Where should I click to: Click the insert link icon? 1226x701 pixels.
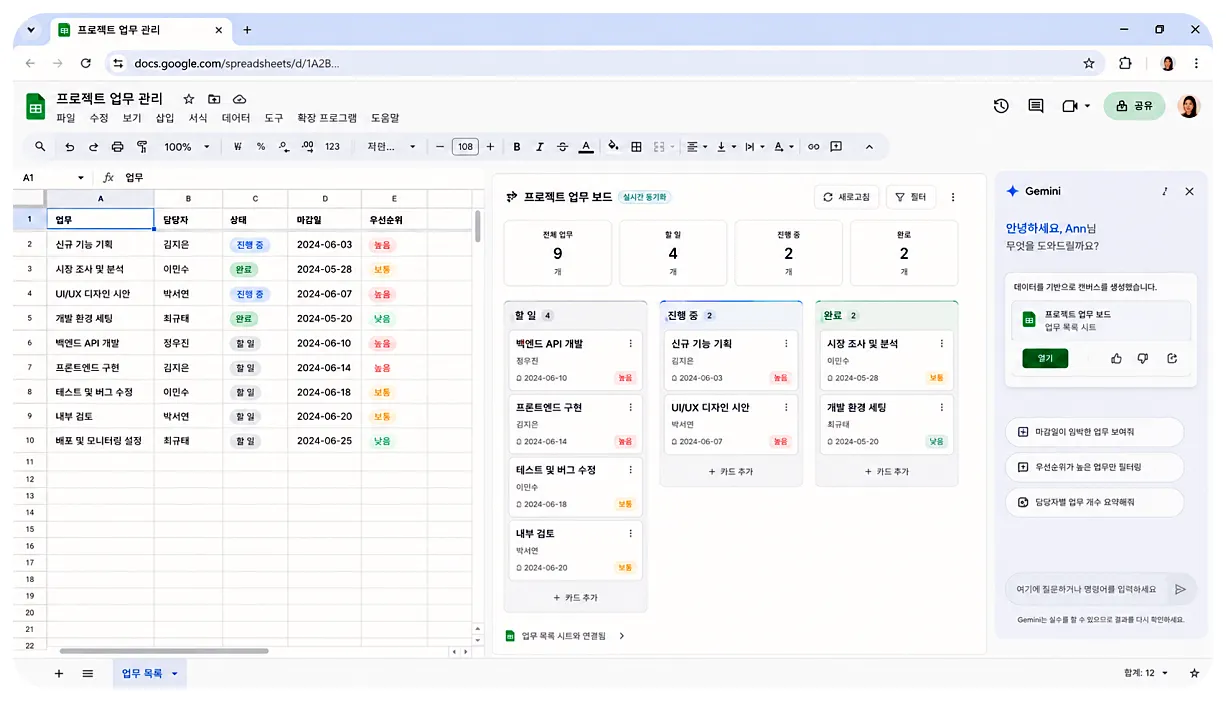[813, 147]
